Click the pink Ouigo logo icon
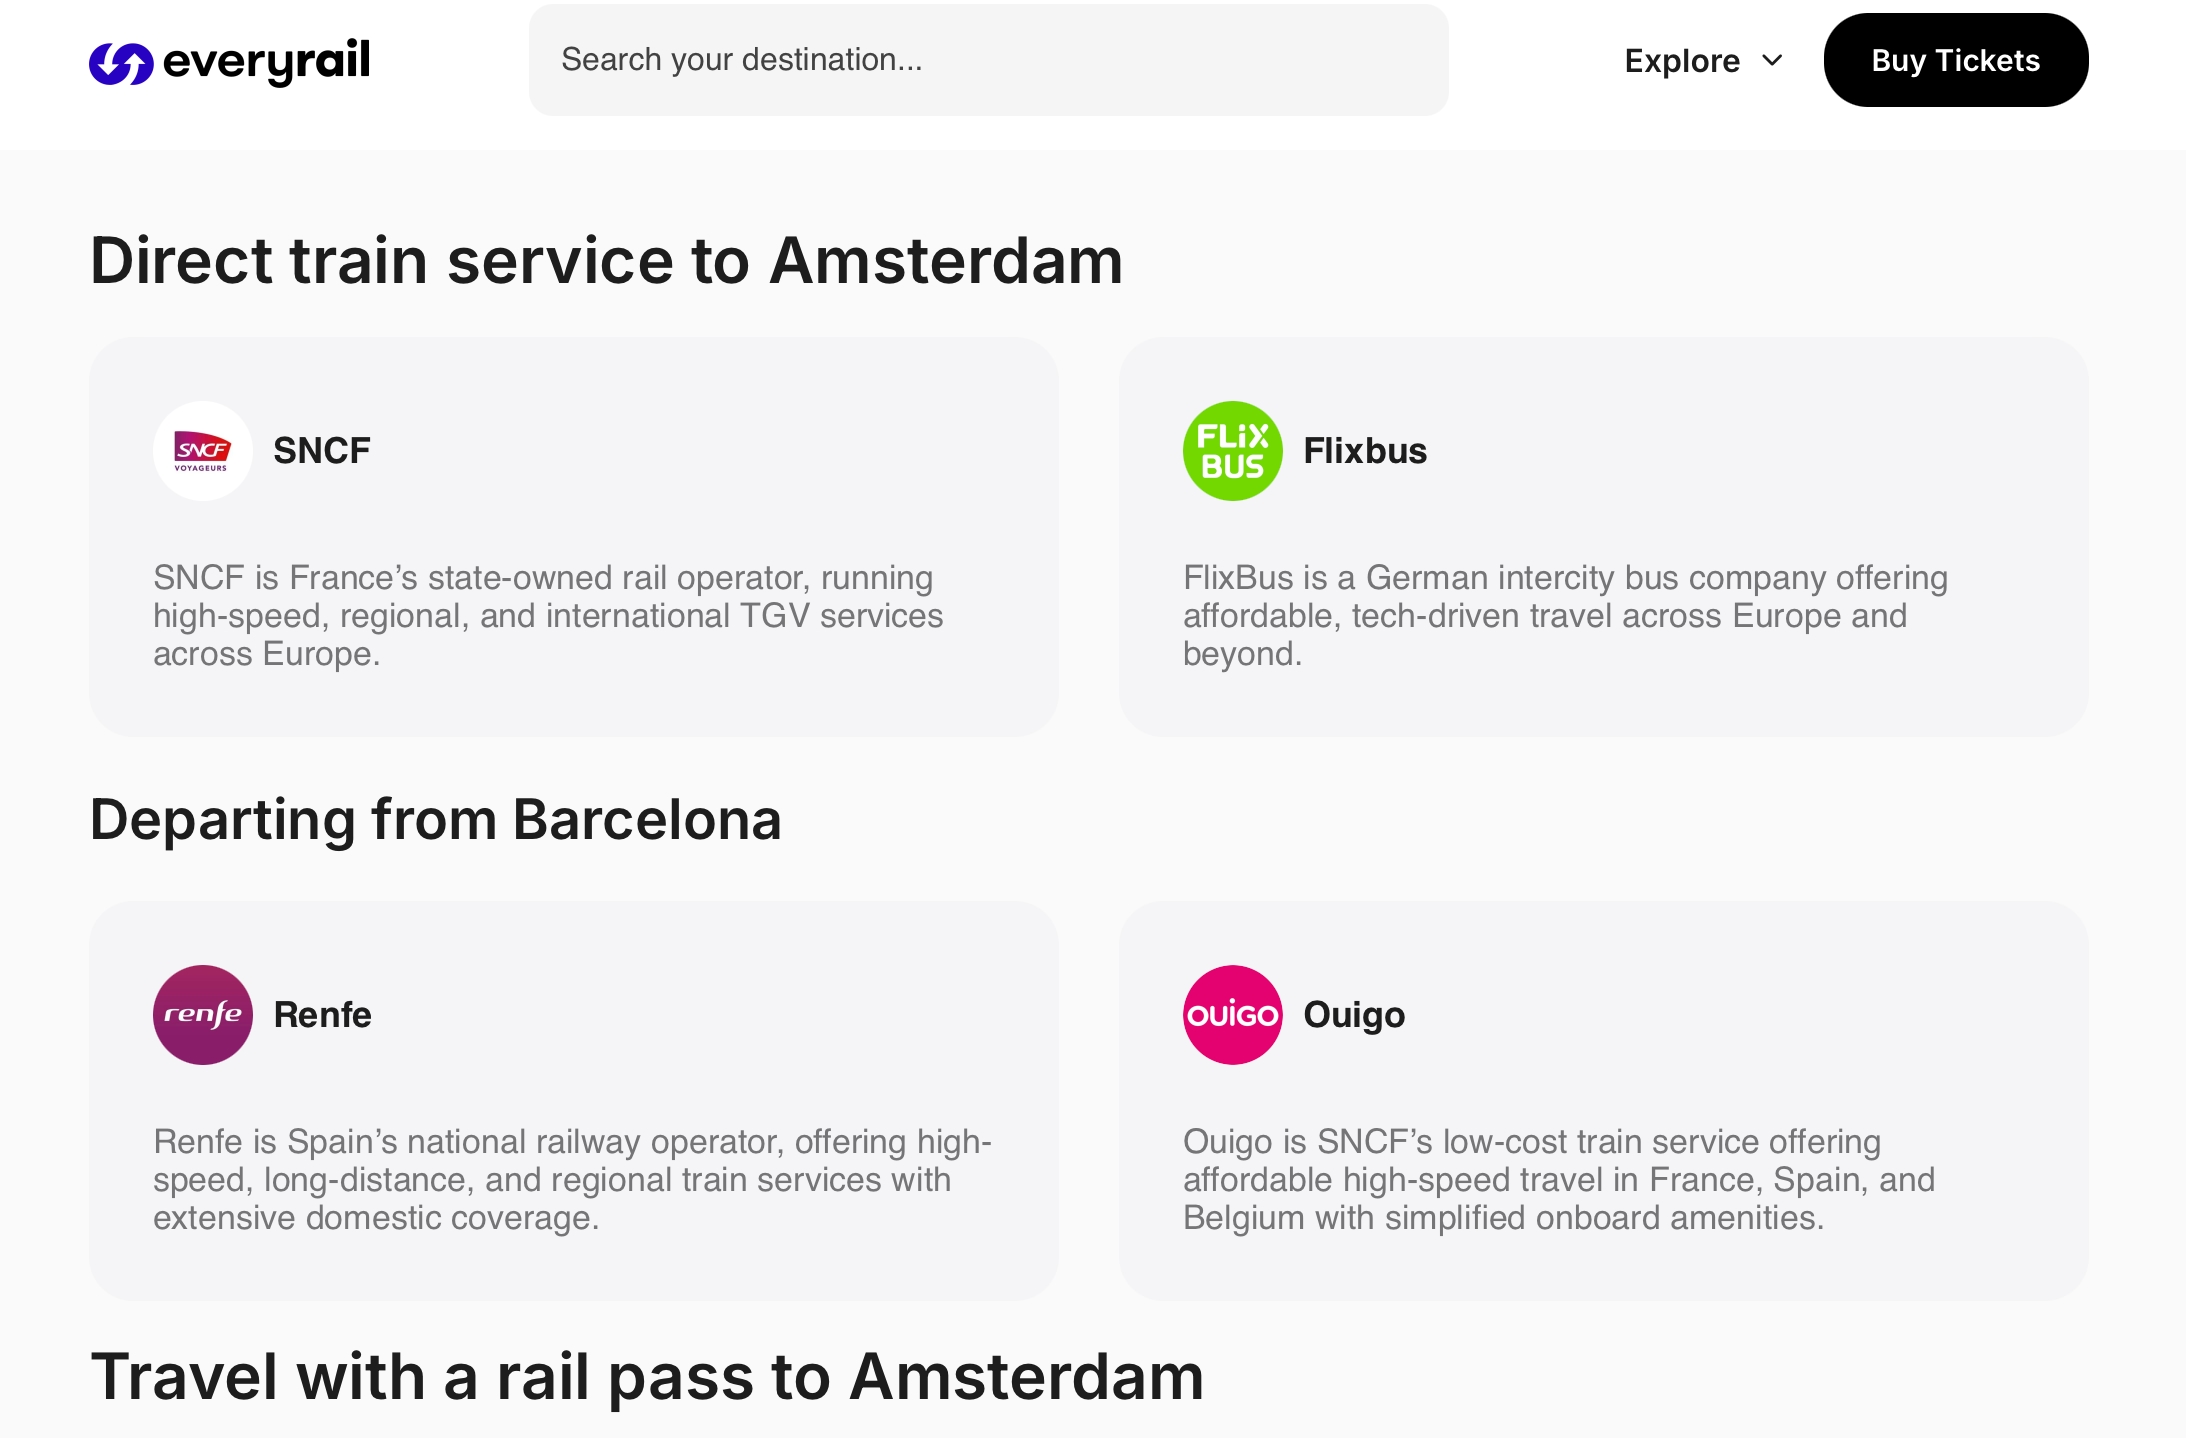 (x=1232, y=1015)
